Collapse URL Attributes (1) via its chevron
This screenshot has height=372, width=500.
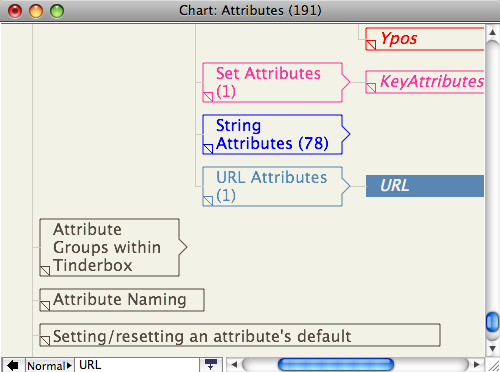click(x=346, y=186)
